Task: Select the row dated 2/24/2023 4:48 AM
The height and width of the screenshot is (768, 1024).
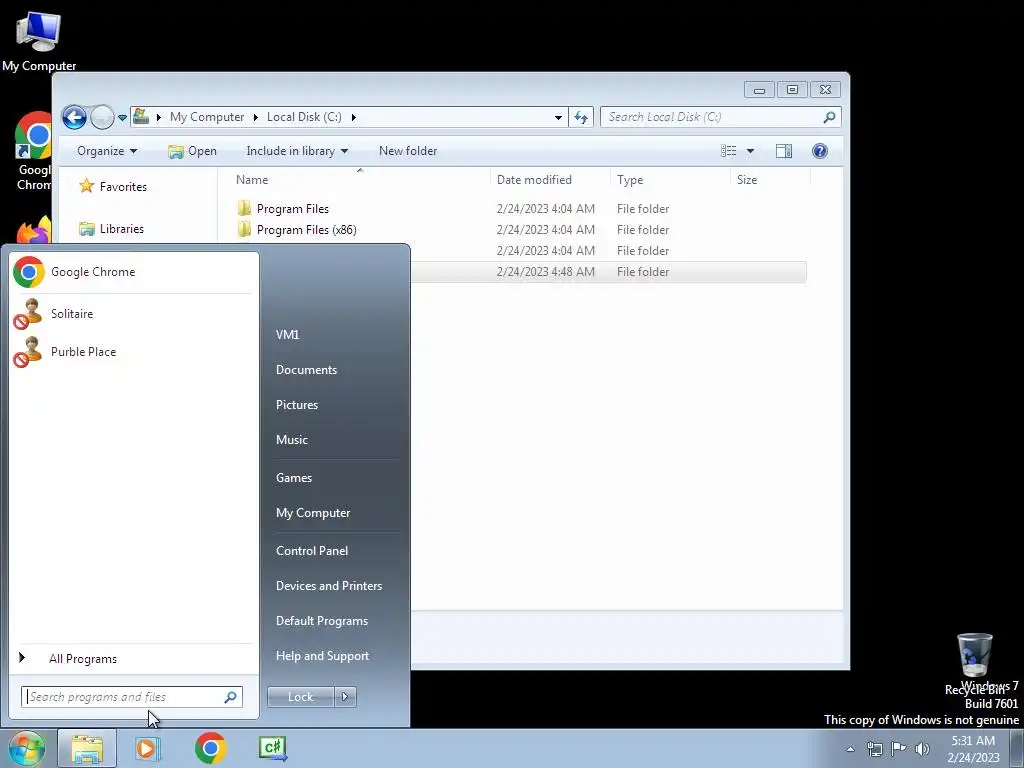Action: click(608, 272)
